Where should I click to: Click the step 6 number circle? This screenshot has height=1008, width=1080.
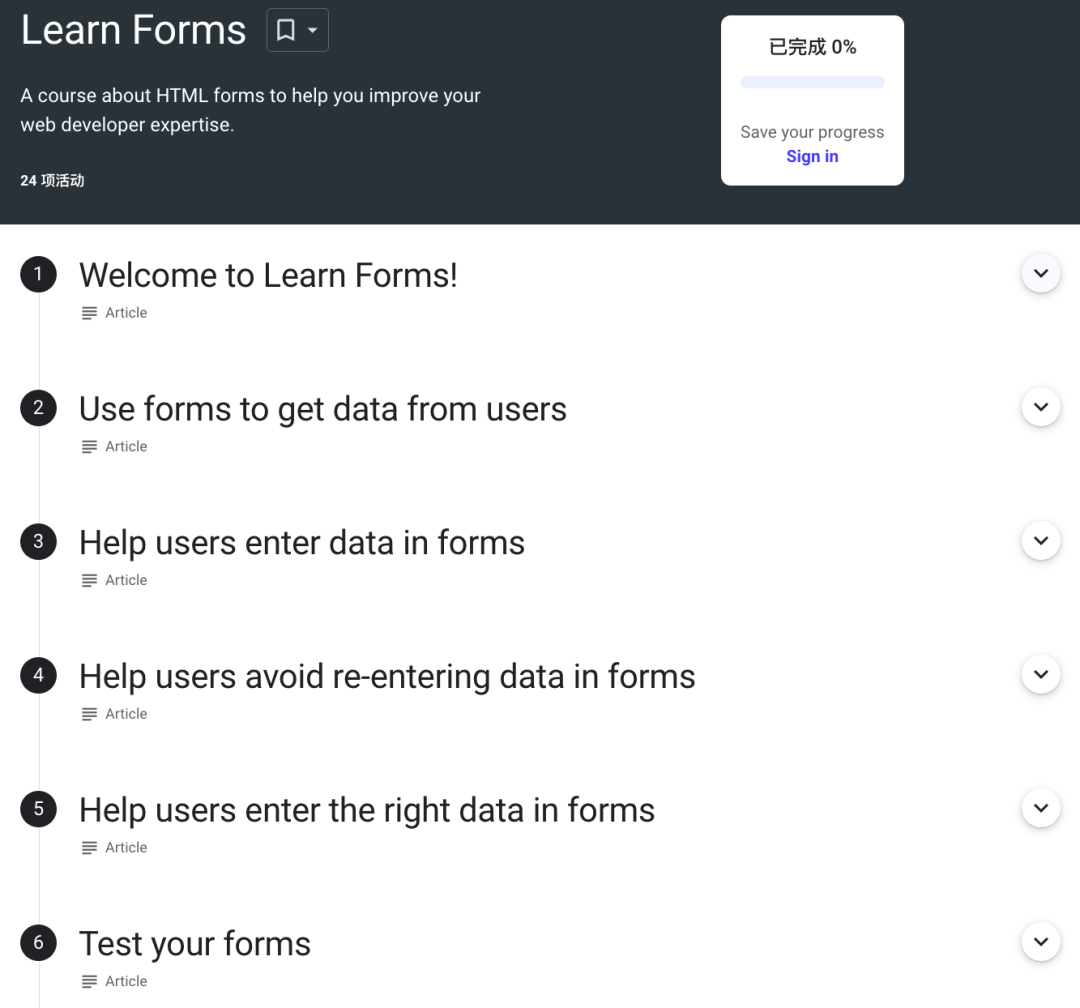pos(39,943)
